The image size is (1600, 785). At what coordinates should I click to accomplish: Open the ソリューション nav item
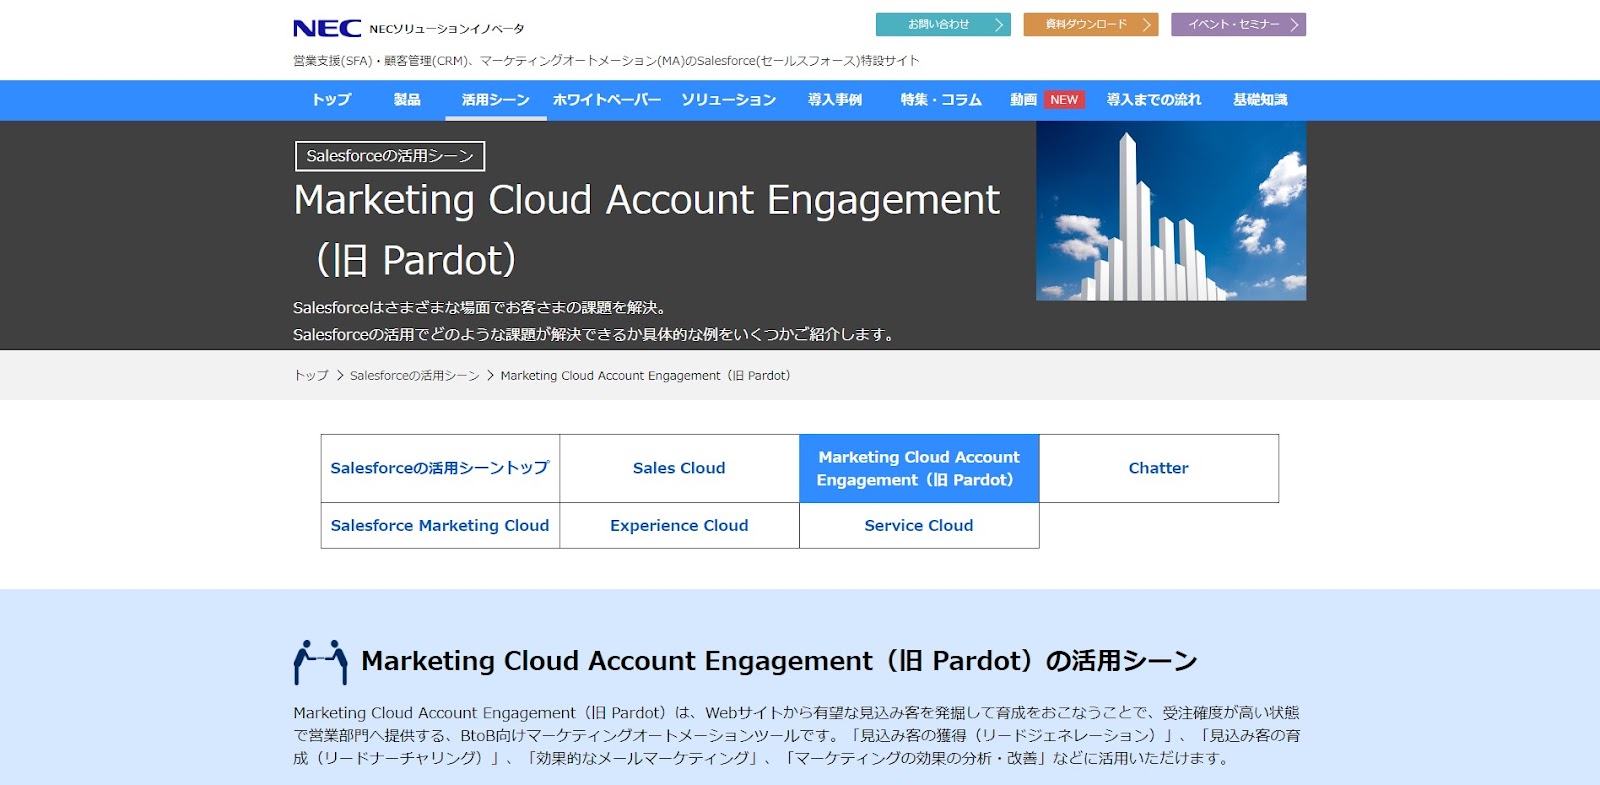click(x=729, y=100)
